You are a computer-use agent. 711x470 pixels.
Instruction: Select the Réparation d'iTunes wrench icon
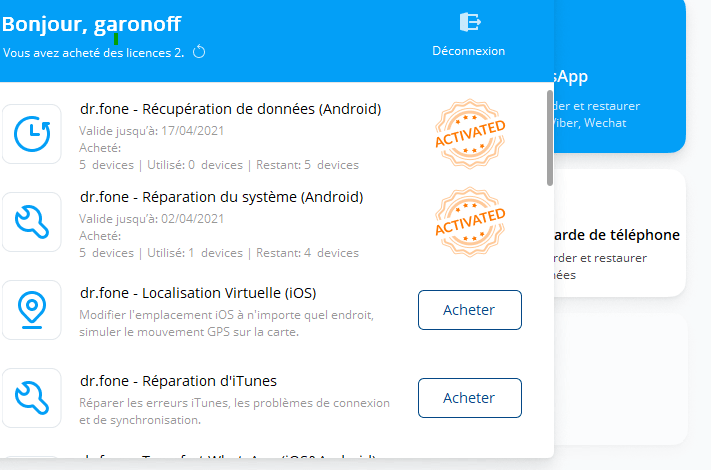point(32,397)
